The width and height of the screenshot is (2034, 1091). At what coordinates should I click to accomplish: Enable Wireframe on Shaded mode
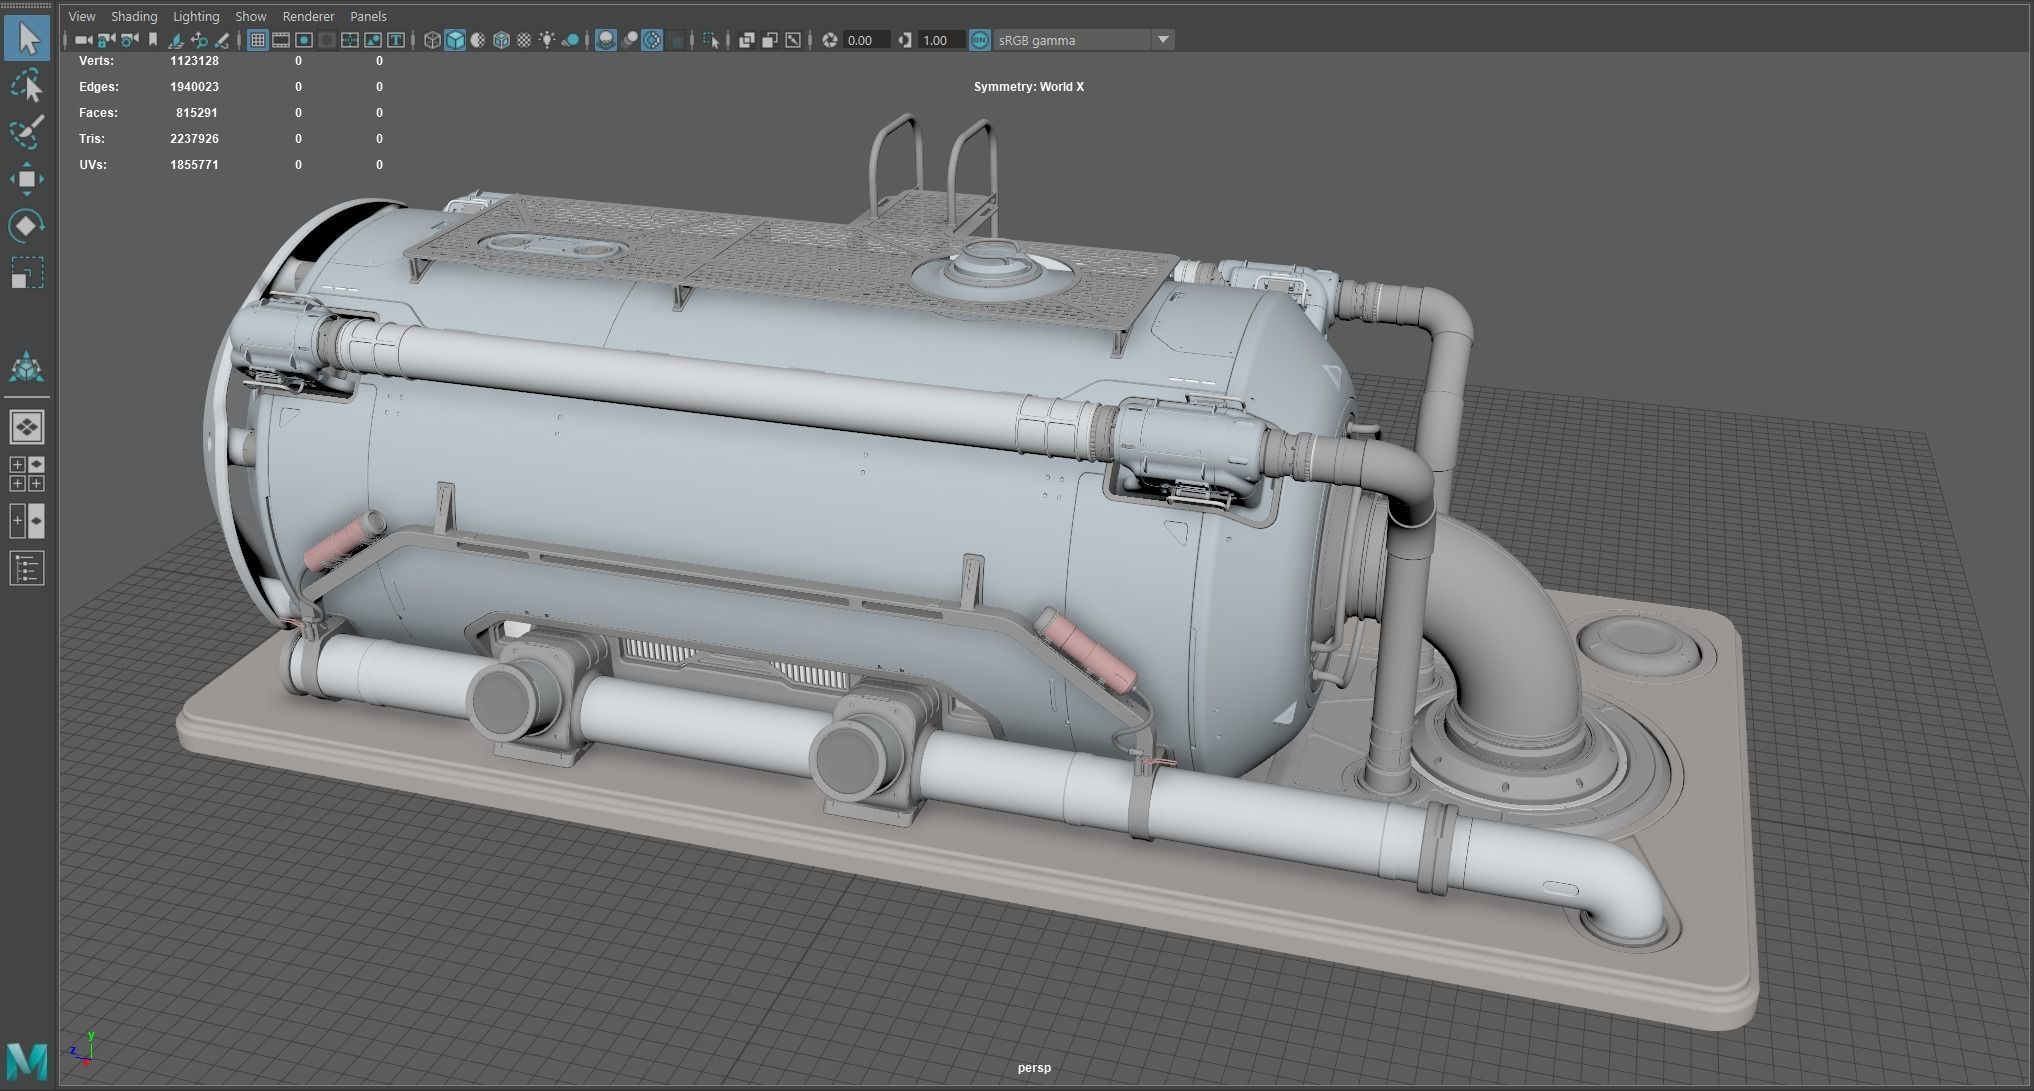coord(501,40)
